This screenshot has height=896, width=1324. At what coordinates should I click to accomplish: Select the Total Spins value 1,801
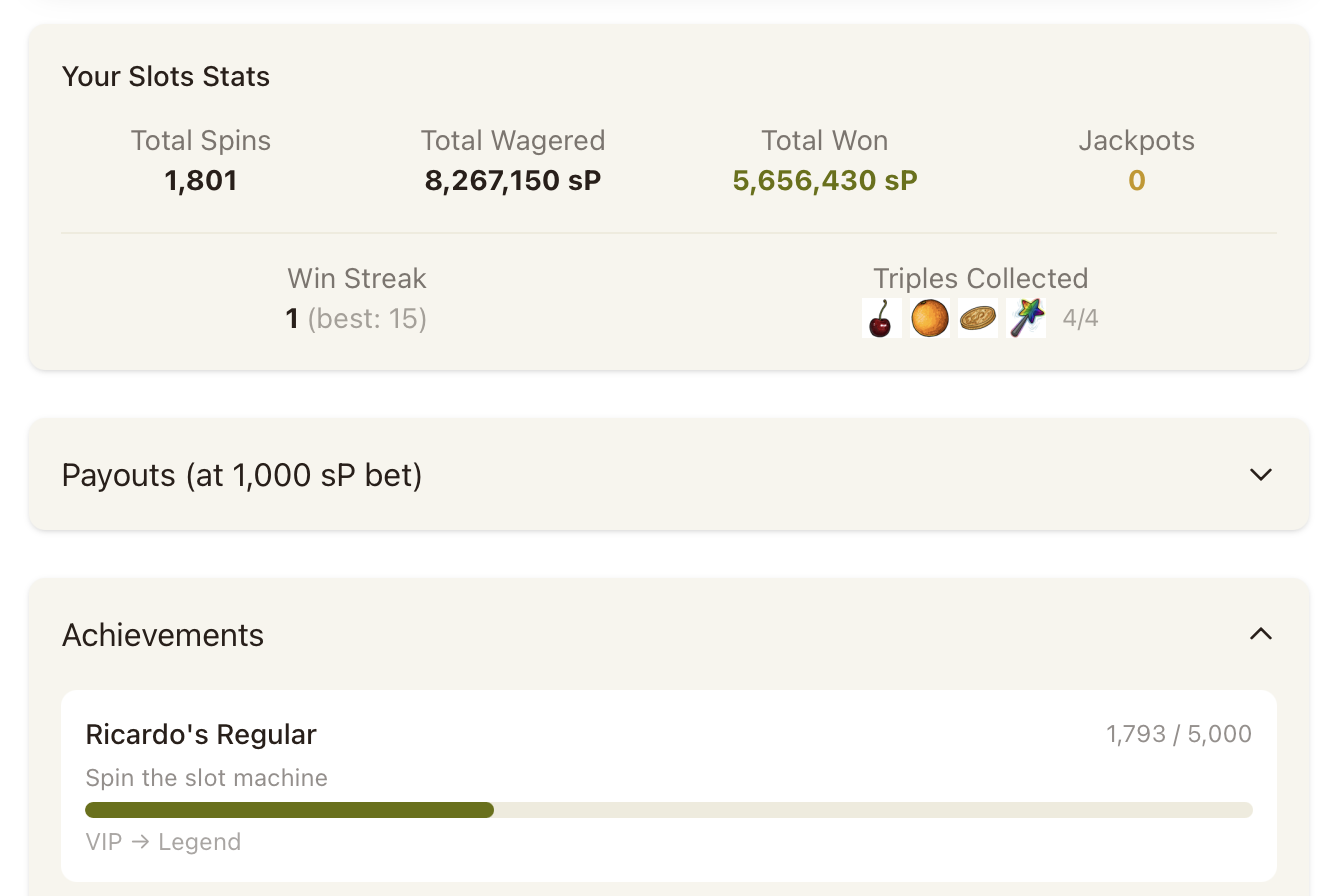(x=201, y=181)
